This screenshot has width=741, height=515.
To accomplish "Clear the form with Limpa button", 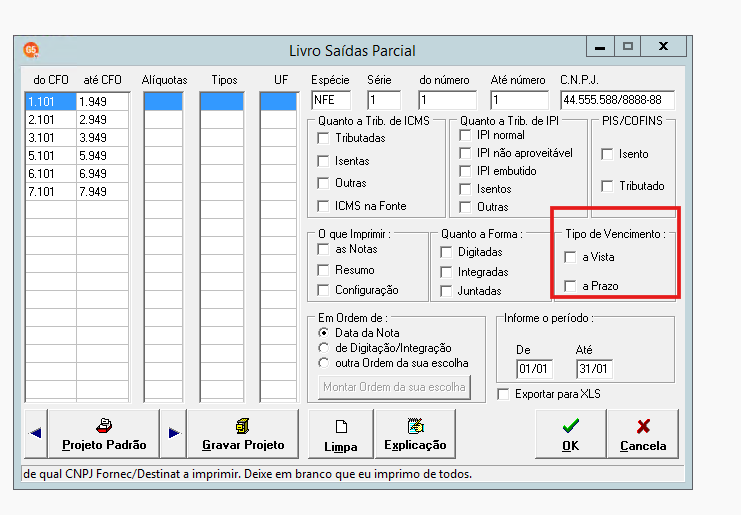I will tap(341, 434).
